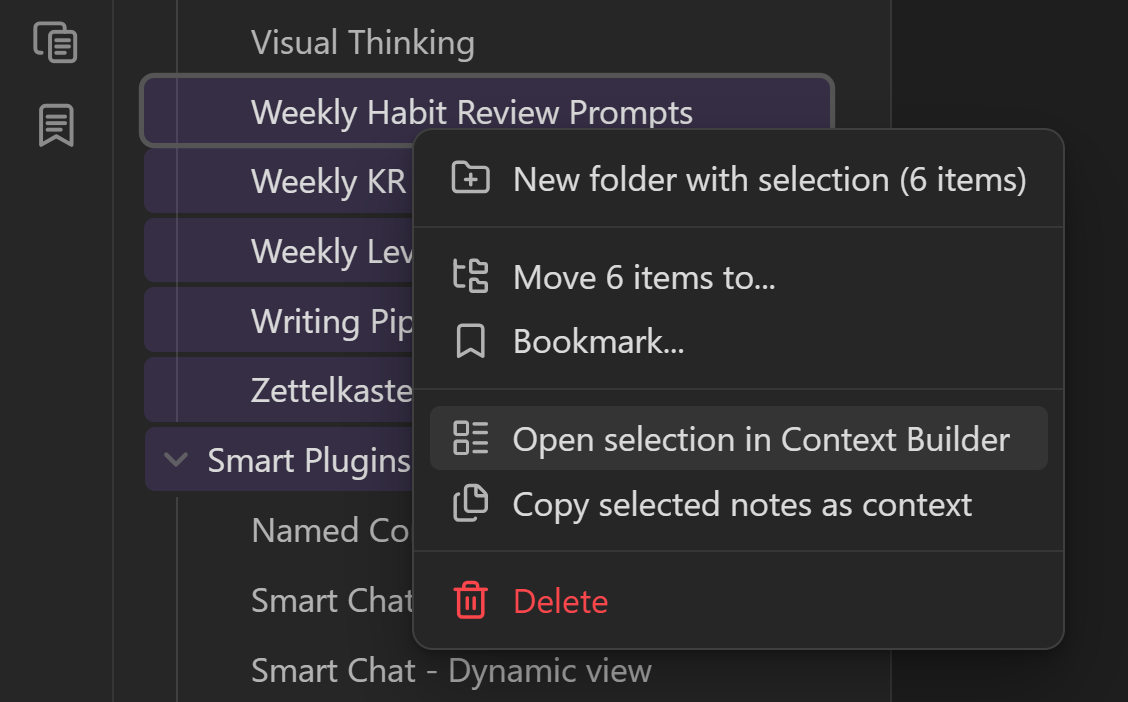Choose Bookmark... from context menu
The height and width of the screenshot is (702, 1128).
tap(598, 341)
